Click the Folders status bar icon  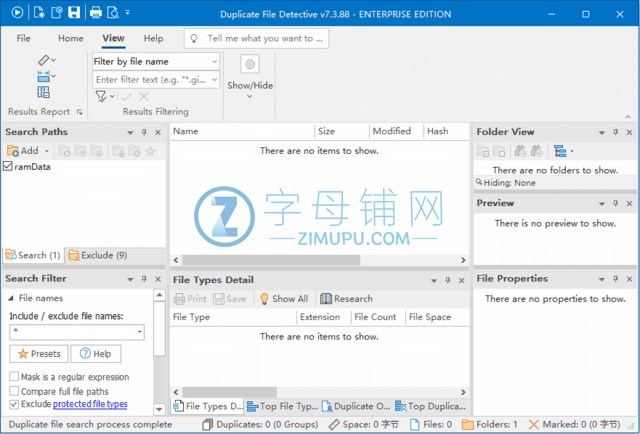tap(467, 425)
